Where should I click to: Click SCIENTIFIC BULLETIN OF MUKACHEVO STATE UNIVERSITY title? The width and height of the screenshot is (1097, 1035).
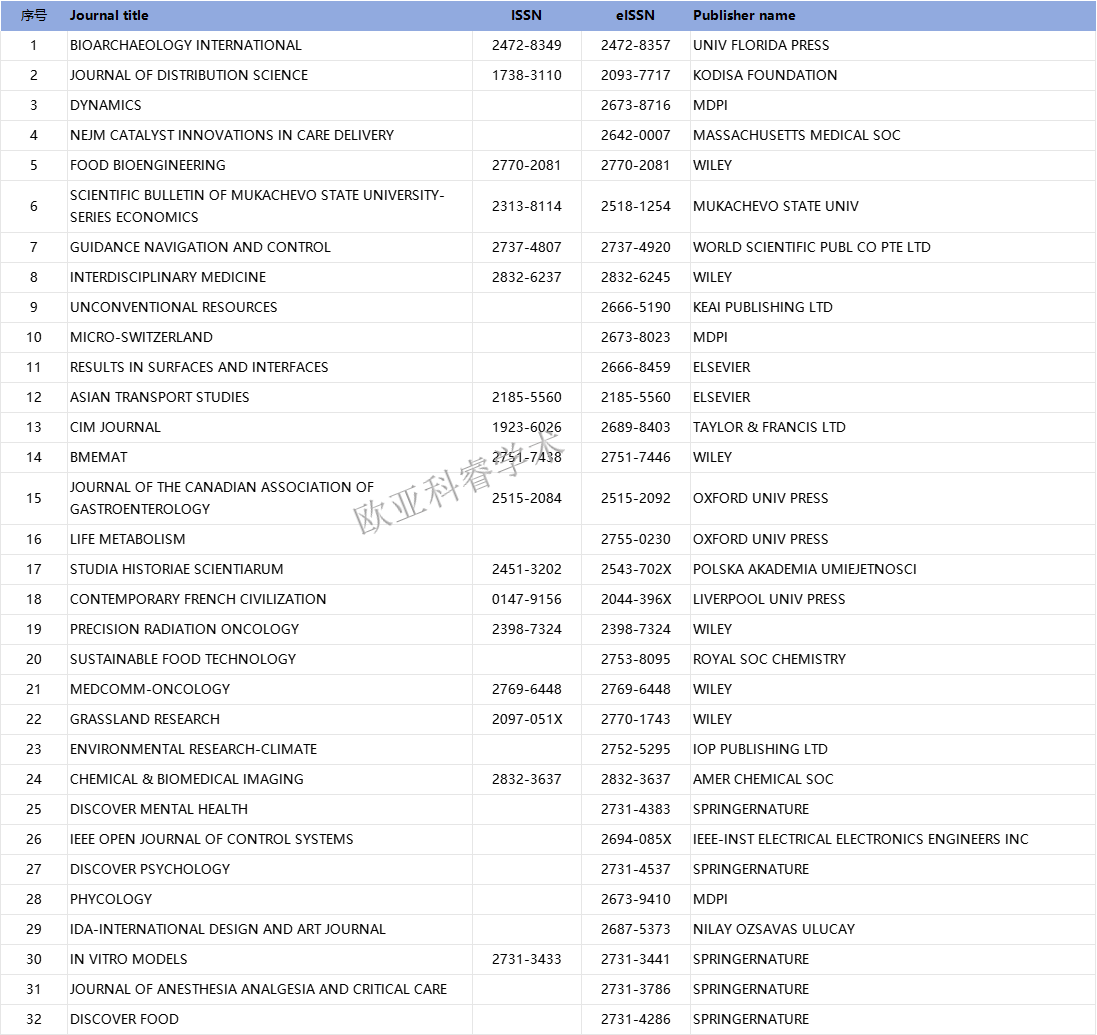[257, 206]
